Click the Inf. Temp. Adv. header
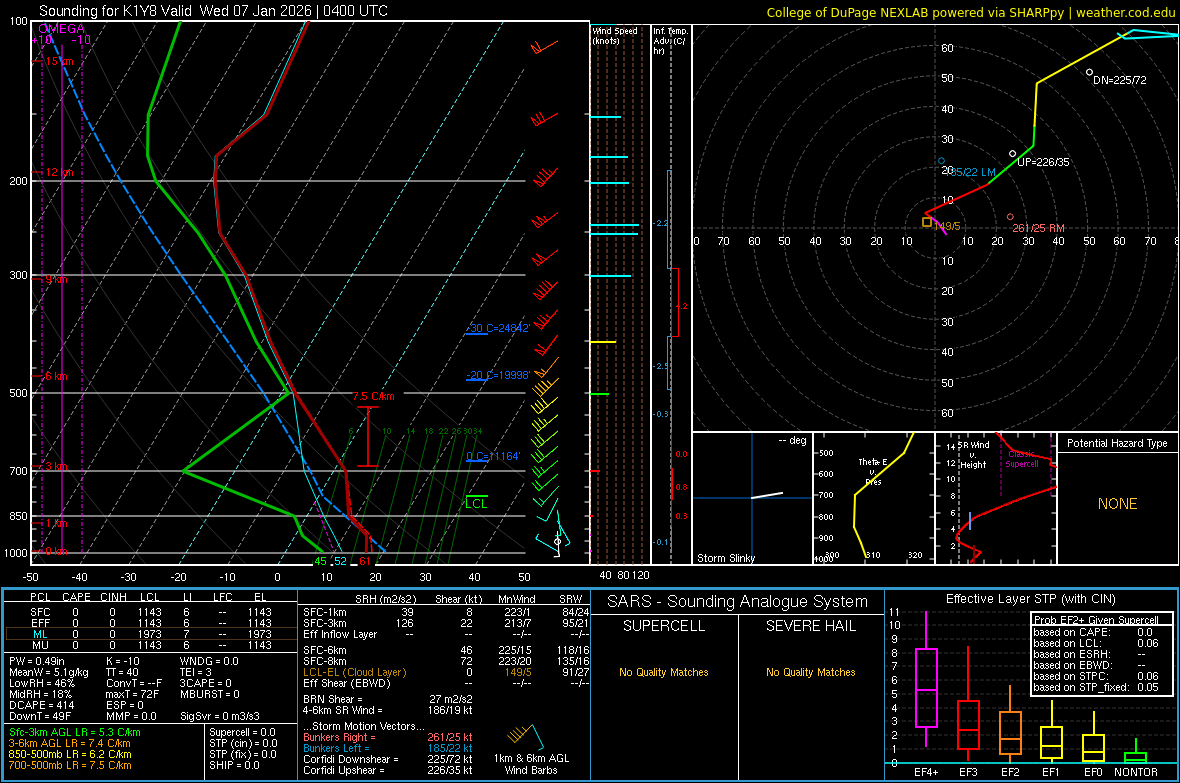Image resolution: width=1180 pixels, height=783 pixels. coord(670,41)
